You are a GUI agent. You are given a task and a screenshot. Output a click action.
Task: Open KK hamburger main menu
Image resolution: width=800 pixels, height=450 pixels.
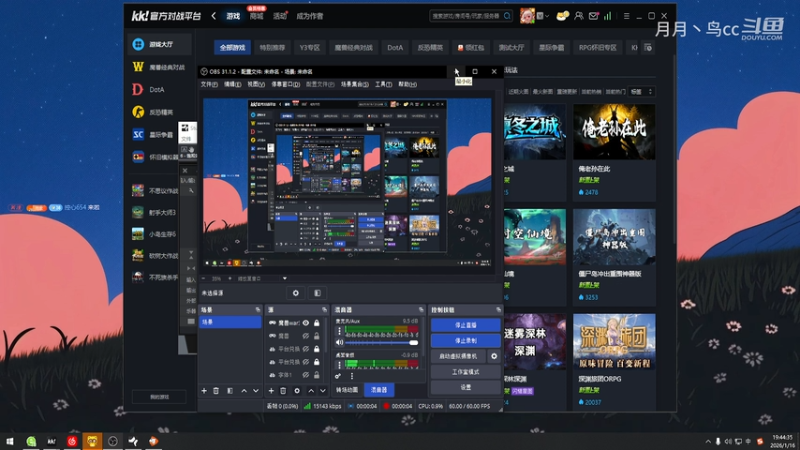coord(627,16)
